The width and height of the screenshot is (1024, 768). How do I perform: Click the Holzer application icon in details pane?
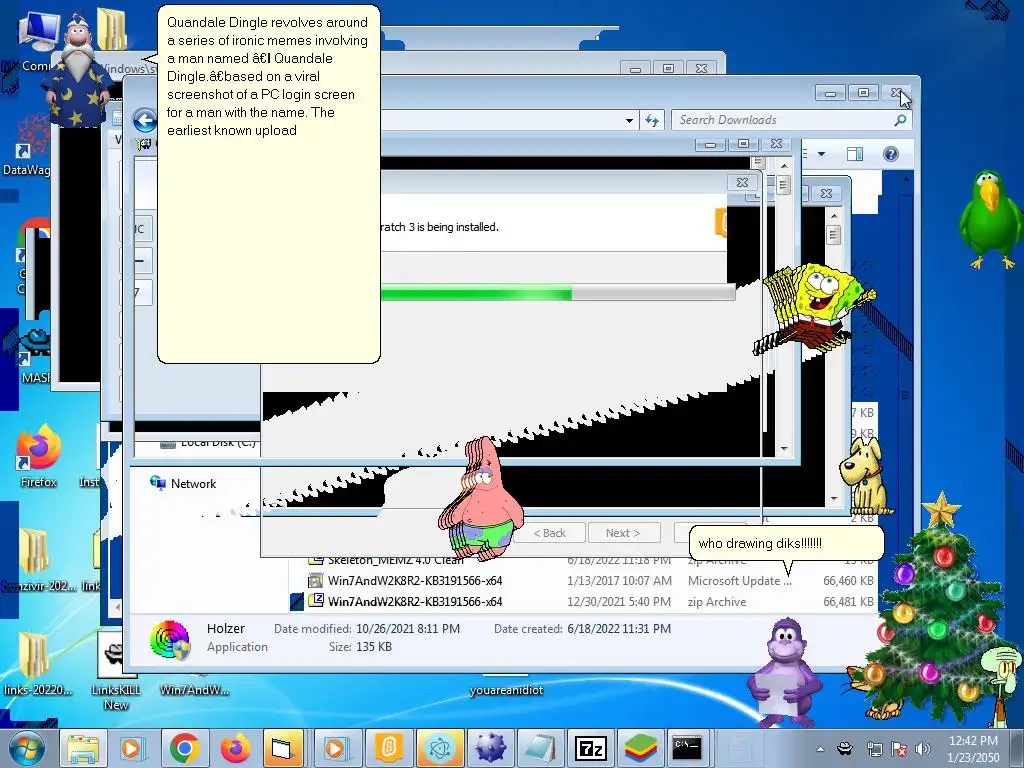coord(170,639)
